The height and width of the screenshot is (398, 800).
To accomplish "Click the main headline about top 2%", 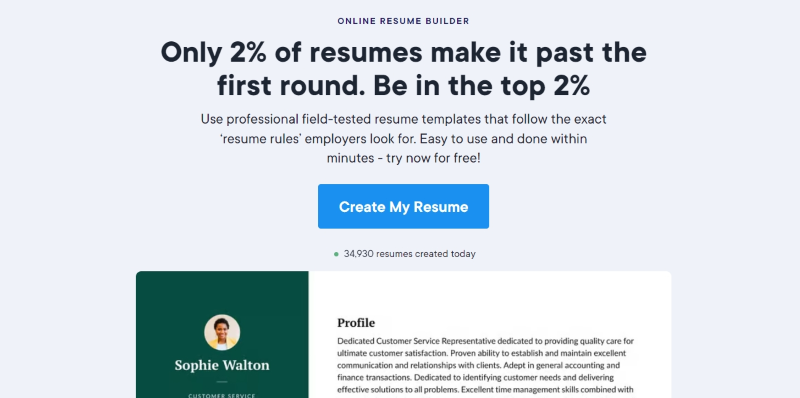I will coord(403,69).
